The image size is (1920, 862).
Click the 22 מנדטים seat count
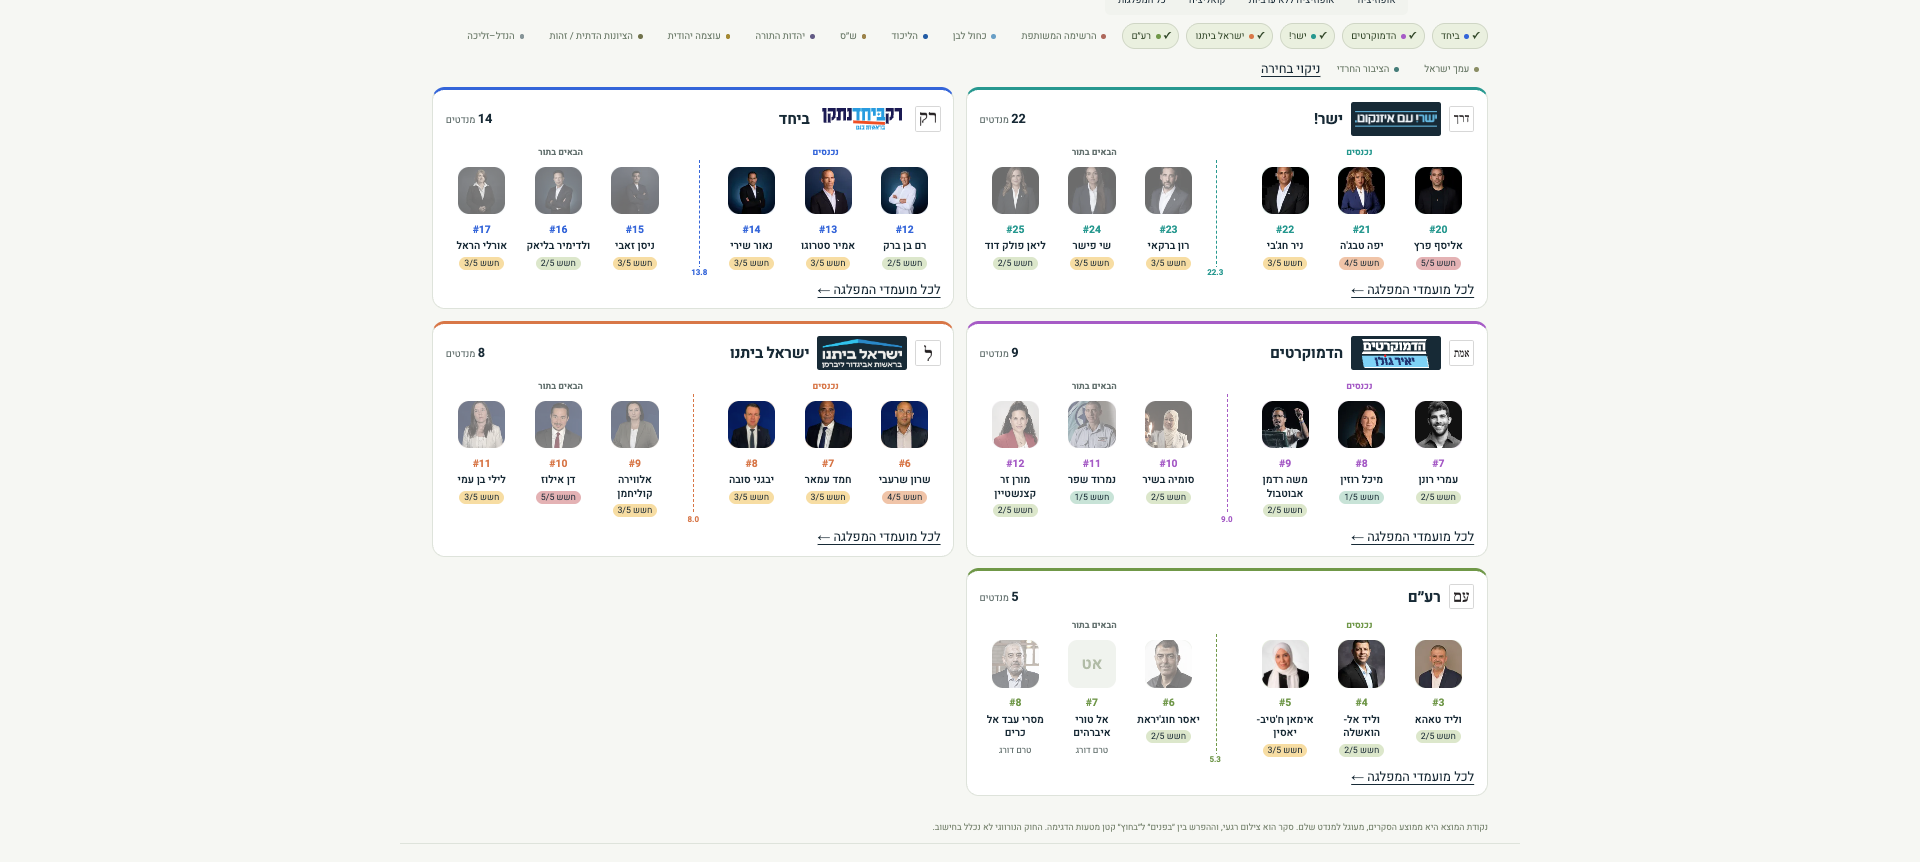point(1003,119)
